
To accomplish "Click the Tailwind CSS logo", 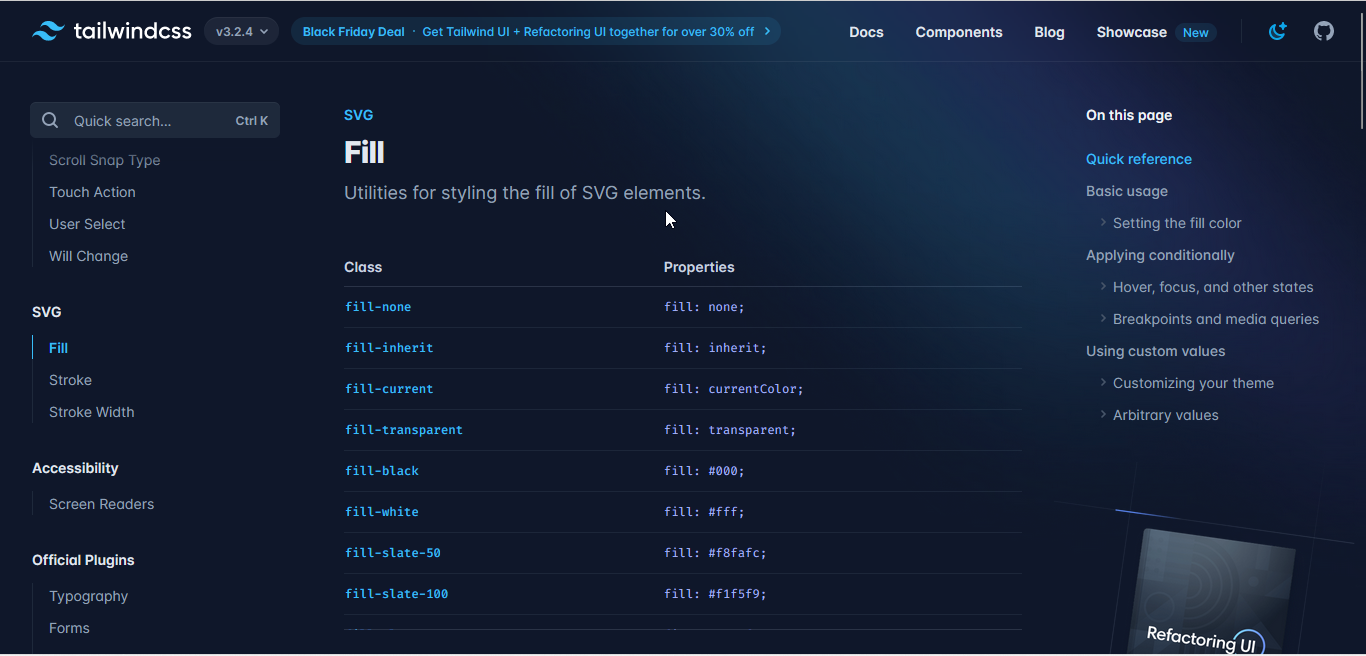I will click(111, 31).
